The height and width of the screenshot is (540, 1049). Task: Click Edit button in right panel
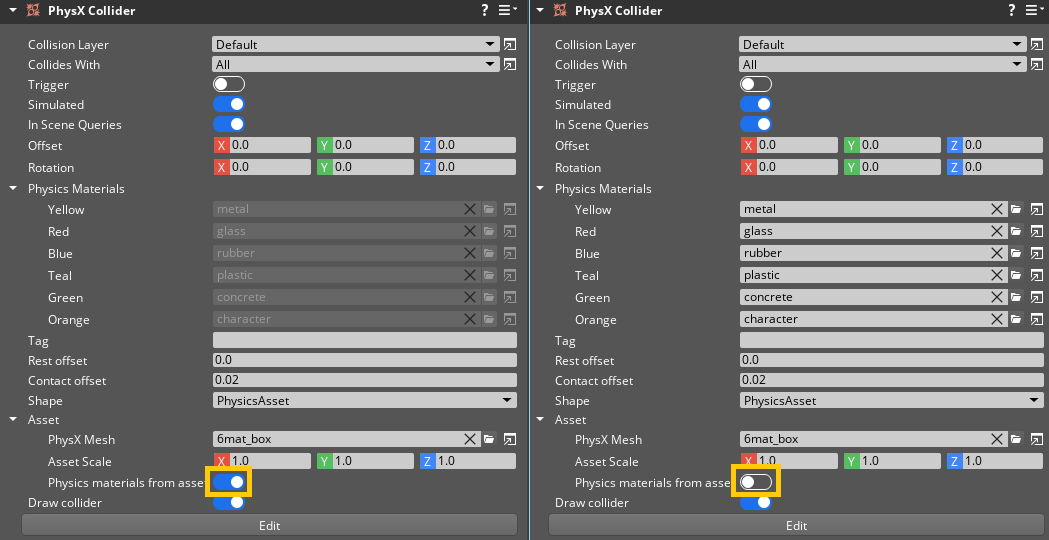tap(796, 525)
